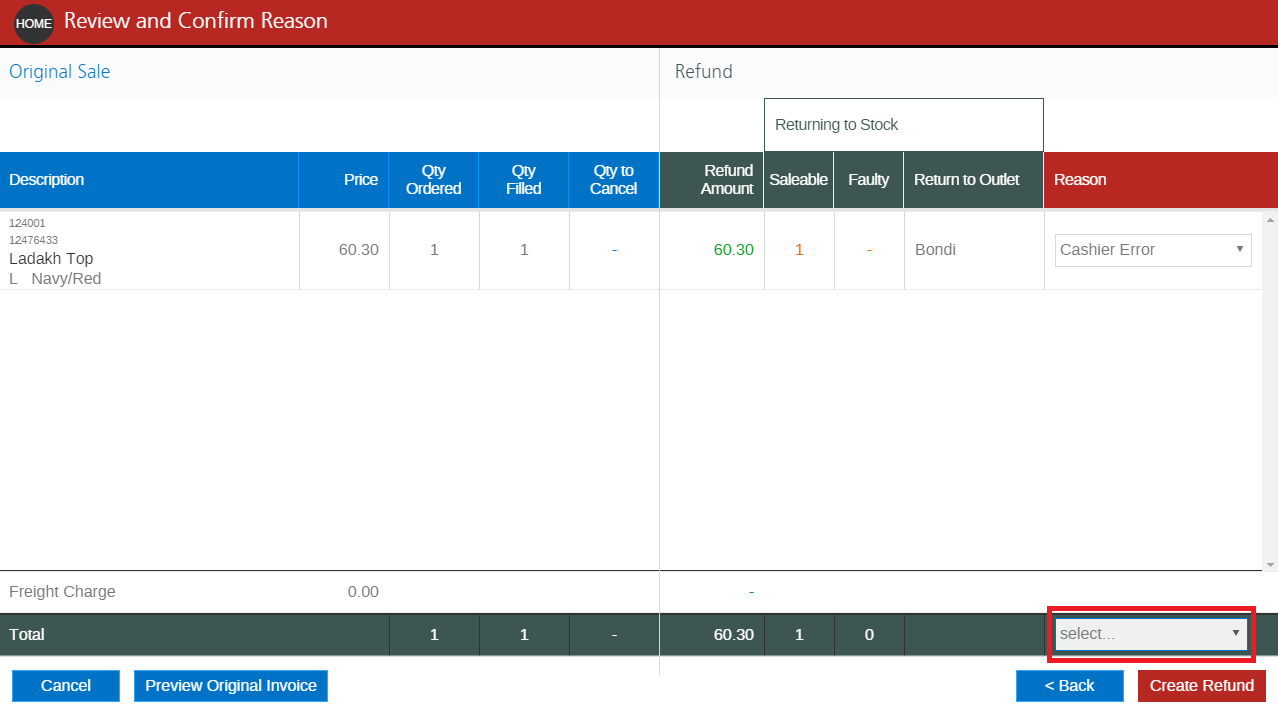1278x716 pixels.
Task: Open the Cashier Error reason dropdown
Action: (x=1153, y=250)
